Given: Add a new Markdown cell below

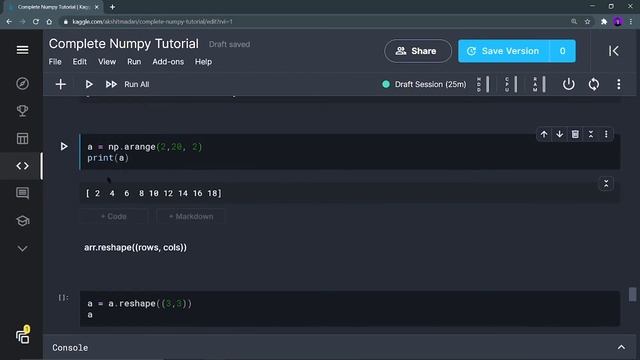Looking at the screenshot, I should (191, 216).
